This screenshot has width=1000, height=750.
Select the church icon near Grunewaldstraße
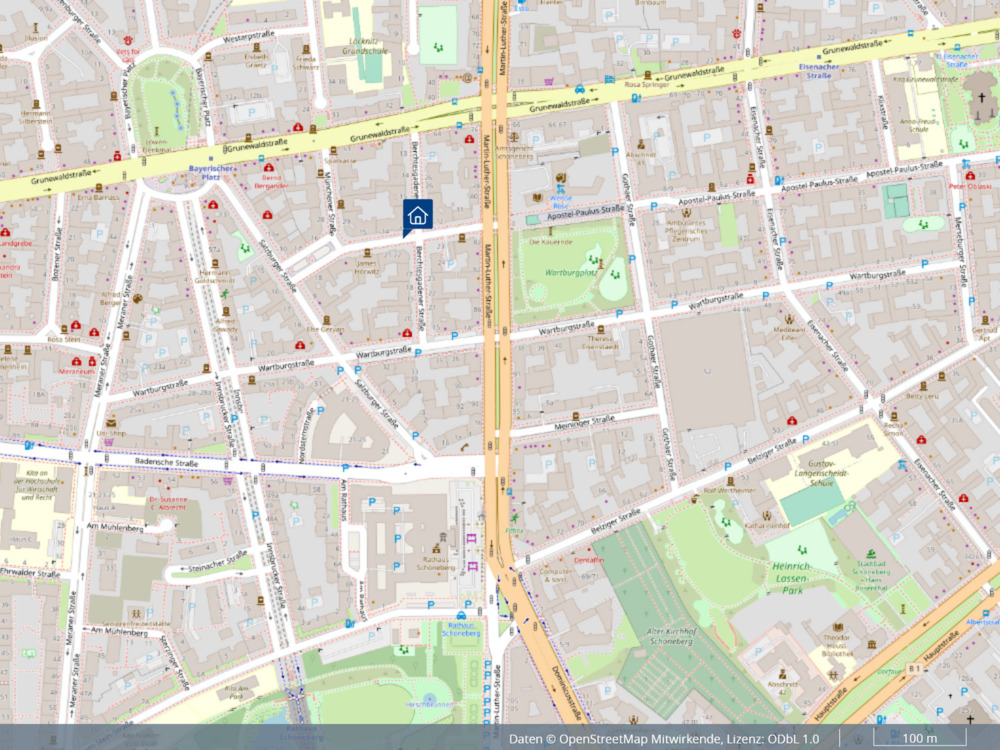(981, 98)
